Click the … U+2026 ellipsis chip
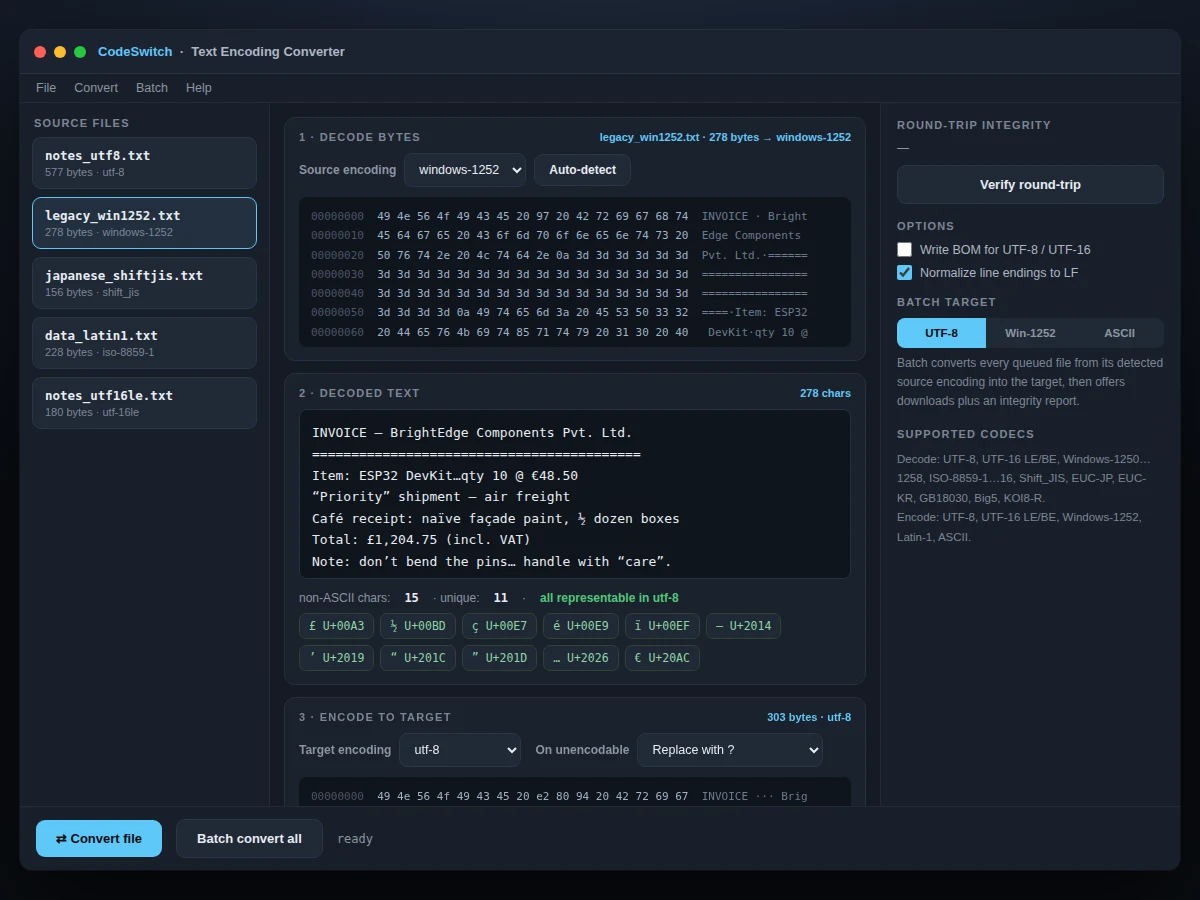The height and width of the screenshot is (900, 1200). (x=581, y=657)
